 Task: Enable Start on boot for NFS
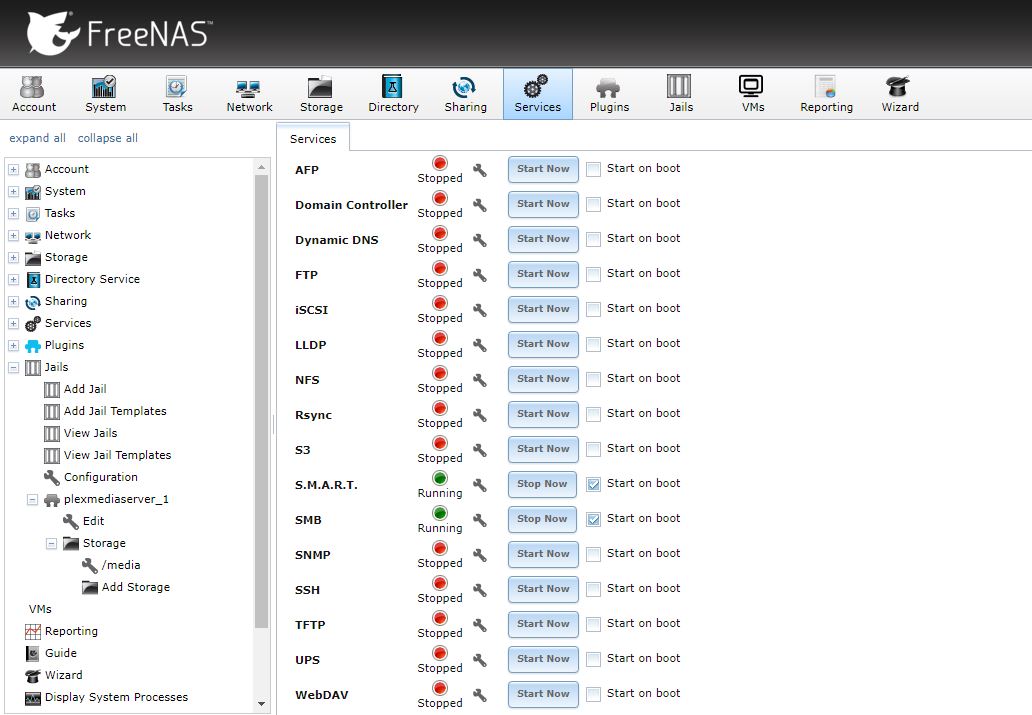click(593, 379)
